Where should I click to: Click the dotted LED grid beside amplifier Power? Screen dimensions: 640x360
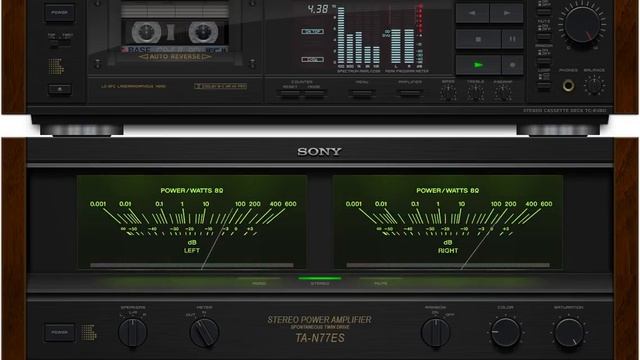89,332
